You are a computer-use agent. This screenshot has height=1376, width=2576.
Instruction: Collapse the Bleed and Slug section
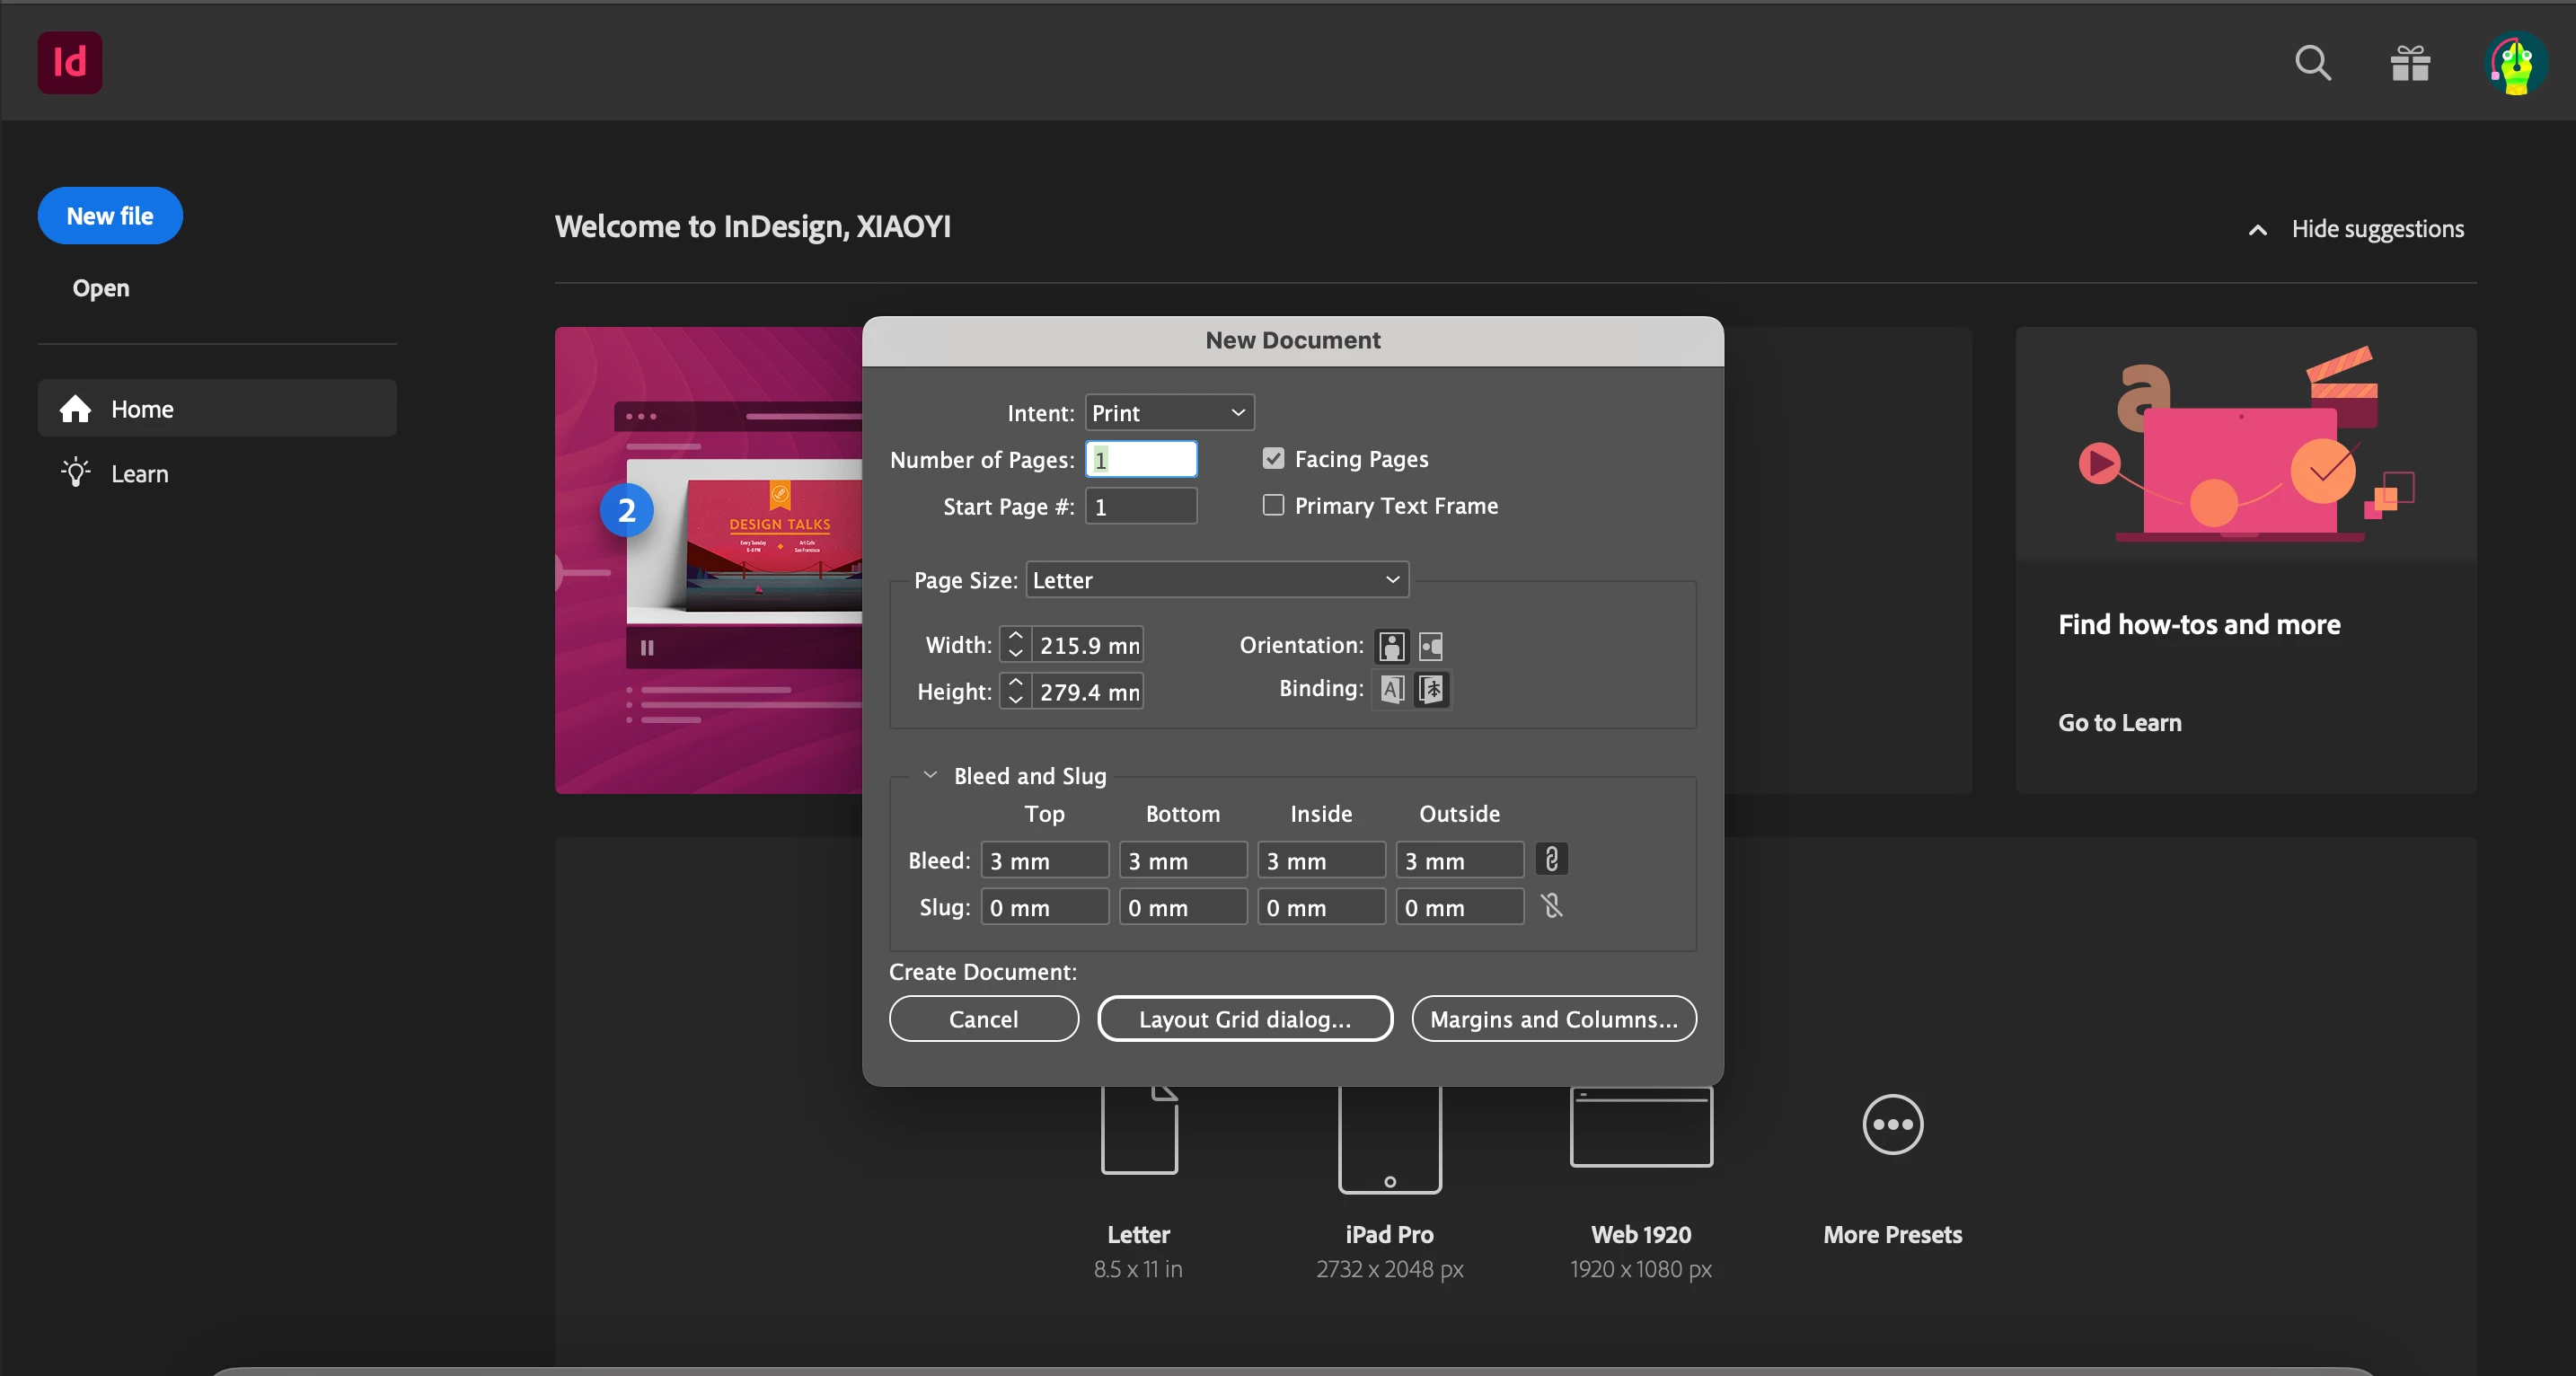click(930, 775)
